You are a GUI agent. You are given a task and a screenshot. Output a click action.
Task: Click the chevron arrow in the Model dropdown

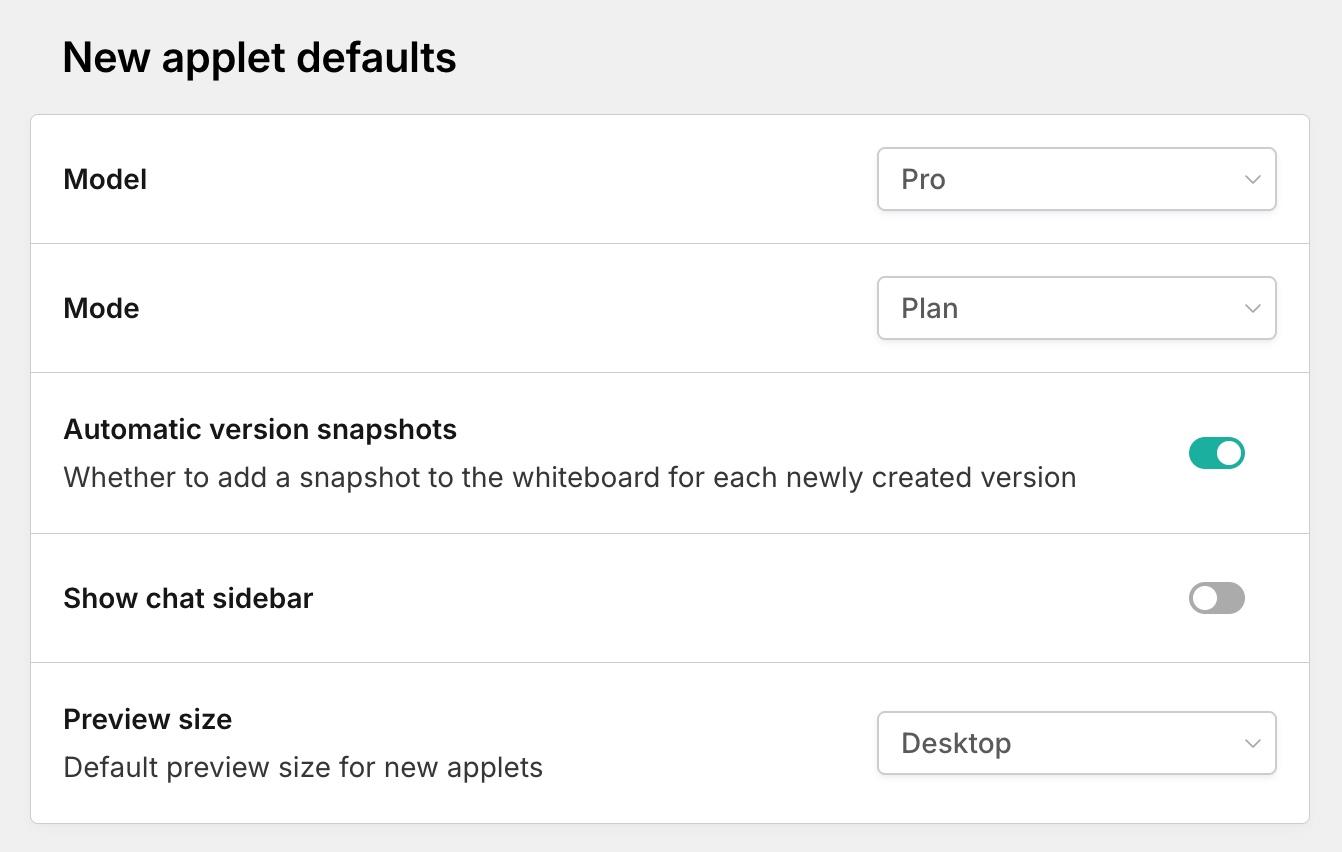point(1252,180)
